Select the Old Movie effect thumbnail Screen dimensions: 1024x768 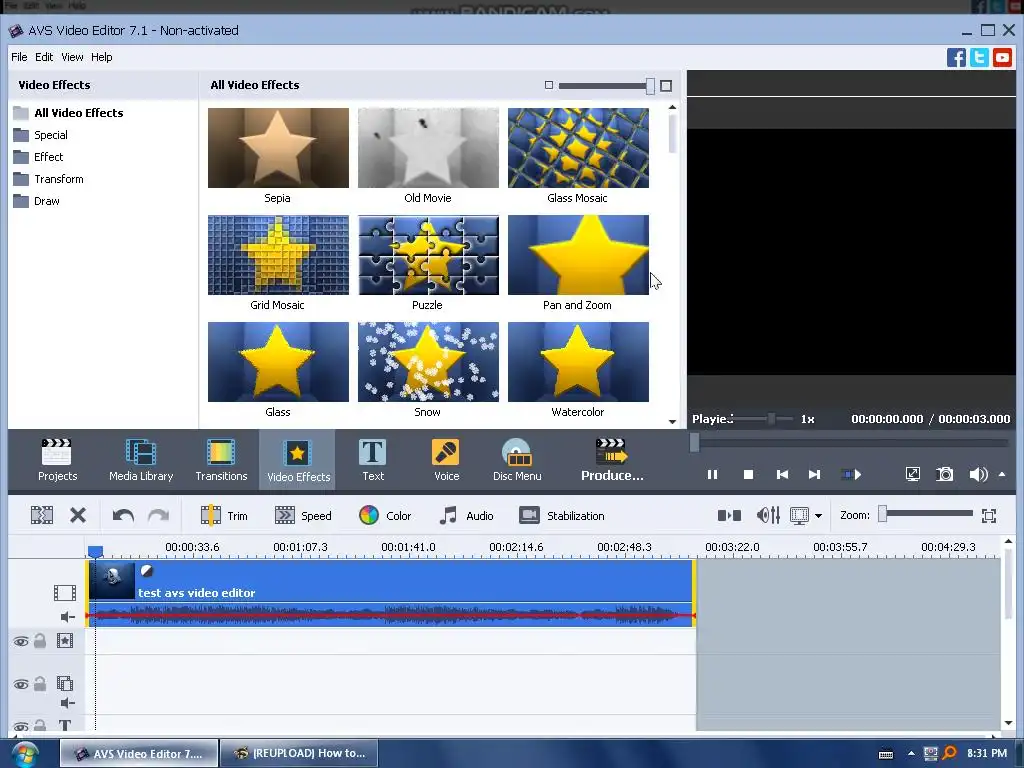[428, 148]
